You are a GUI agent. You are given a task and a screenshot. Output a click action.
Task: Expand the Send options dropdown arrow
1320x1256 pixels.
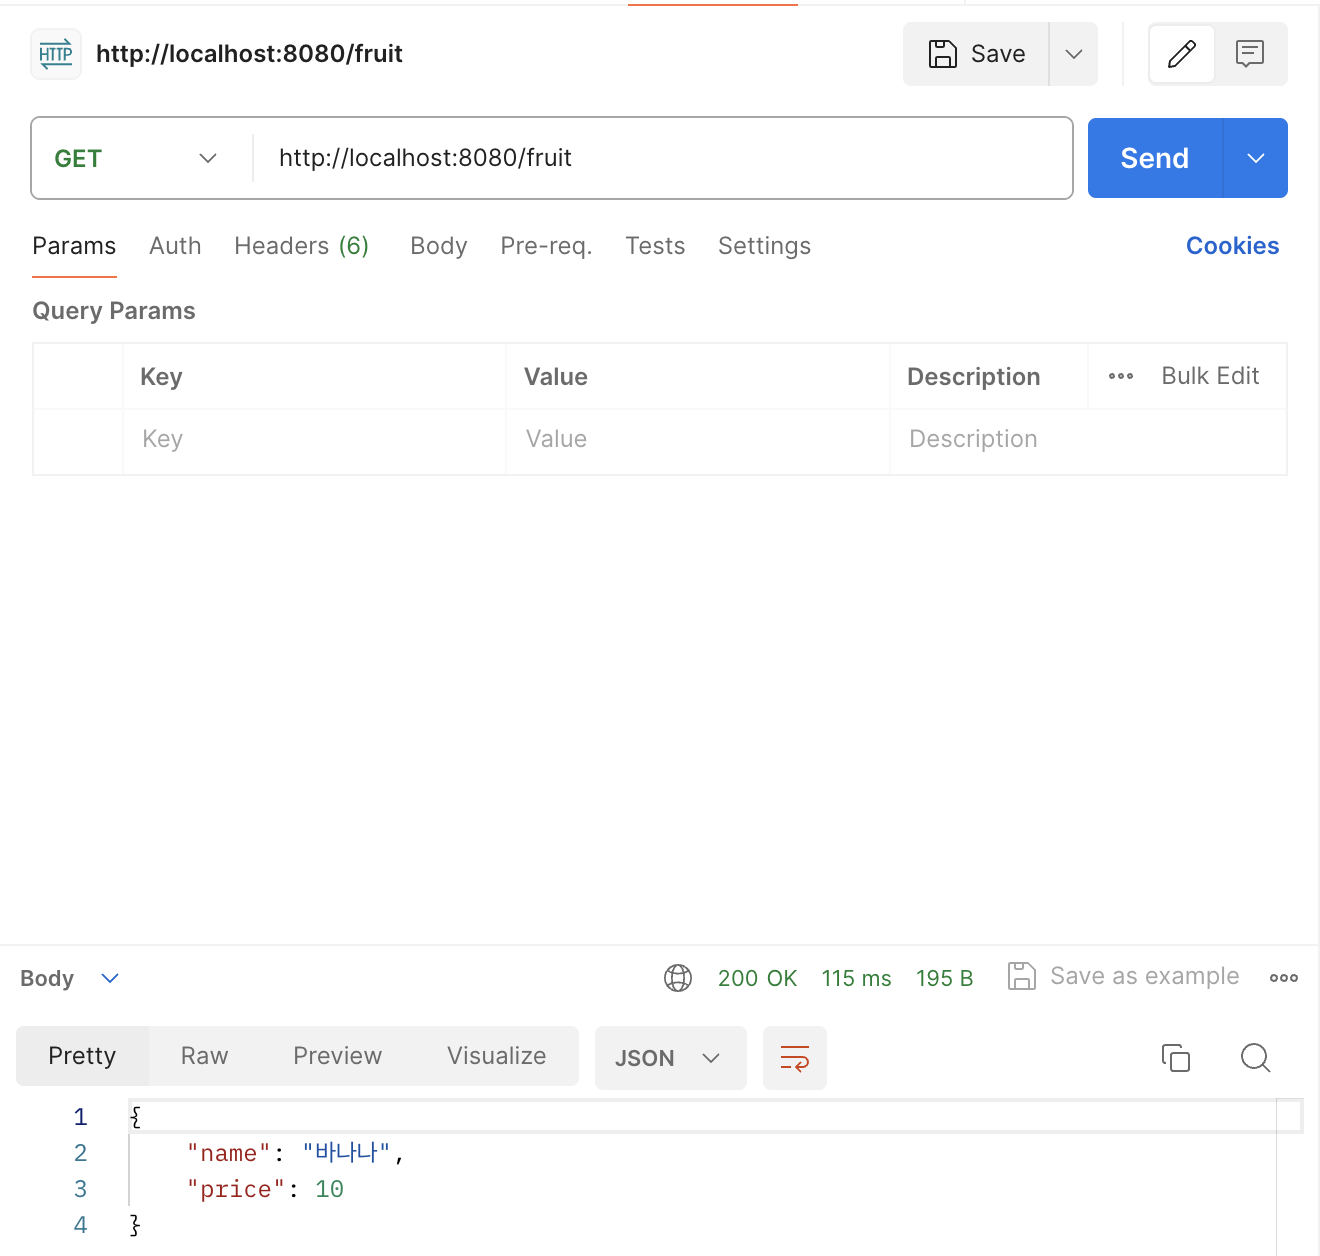pos(1256,158)
